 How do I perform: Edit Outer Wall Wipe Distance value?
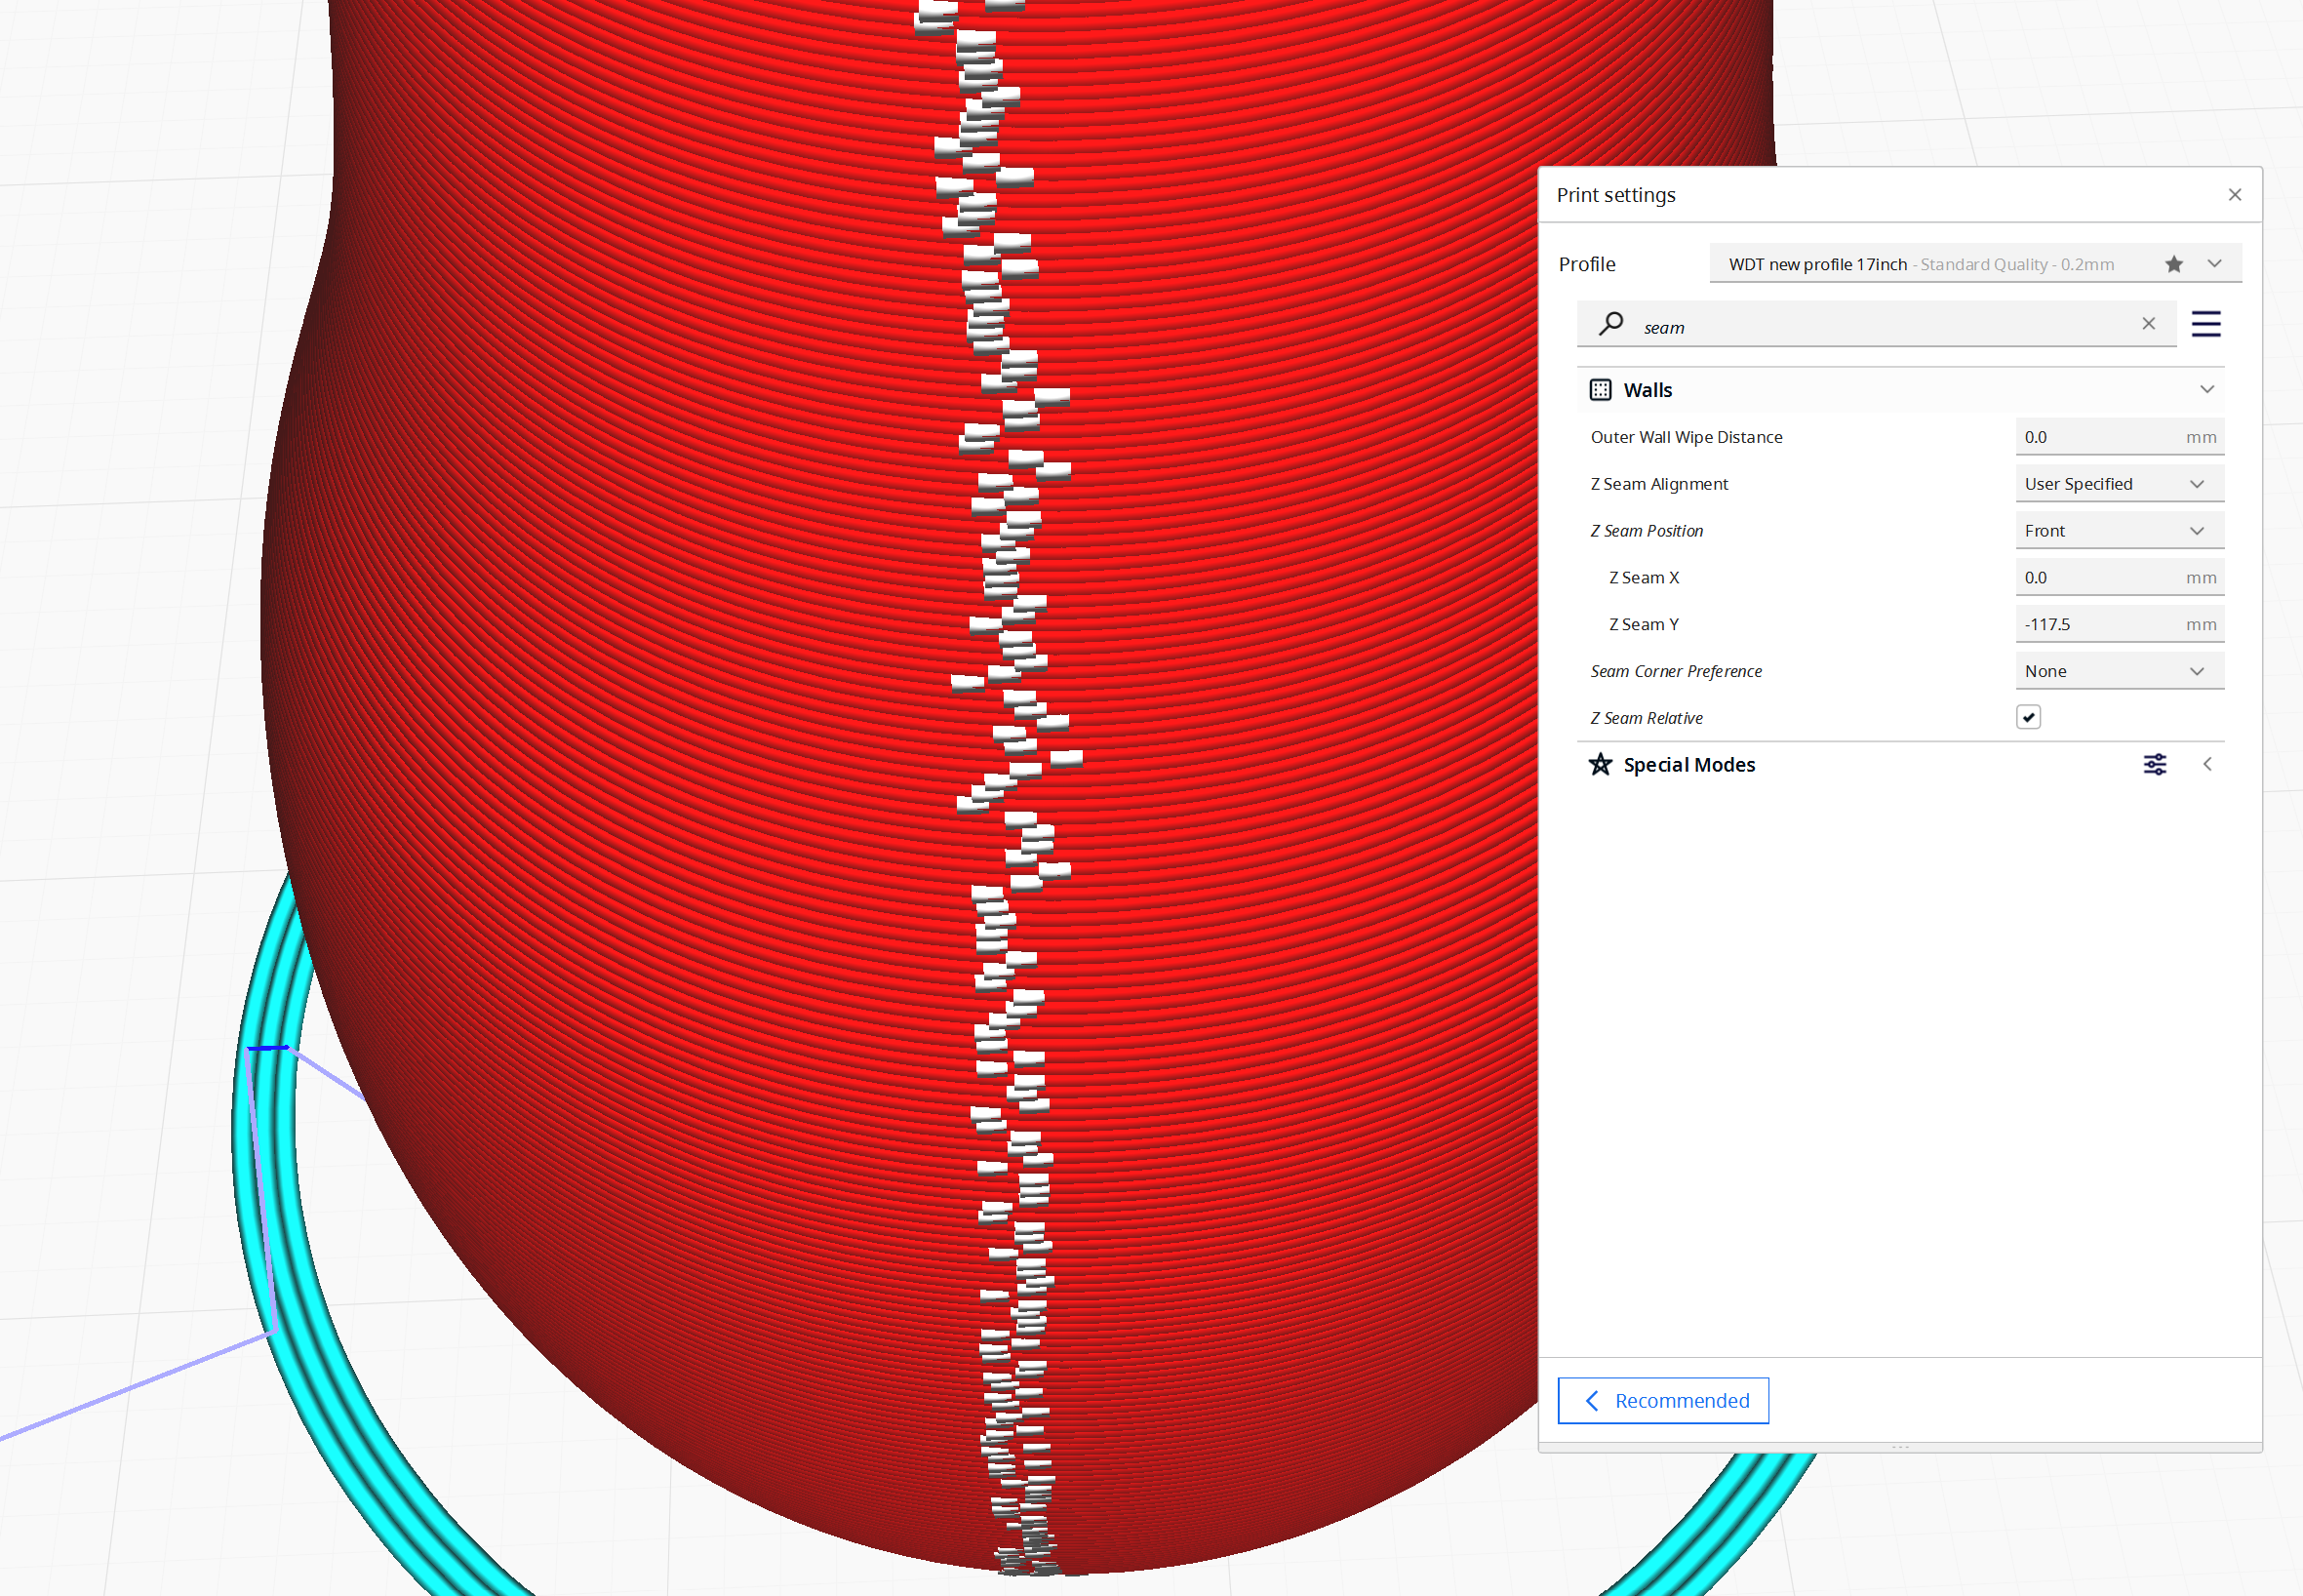[2119, 437]
